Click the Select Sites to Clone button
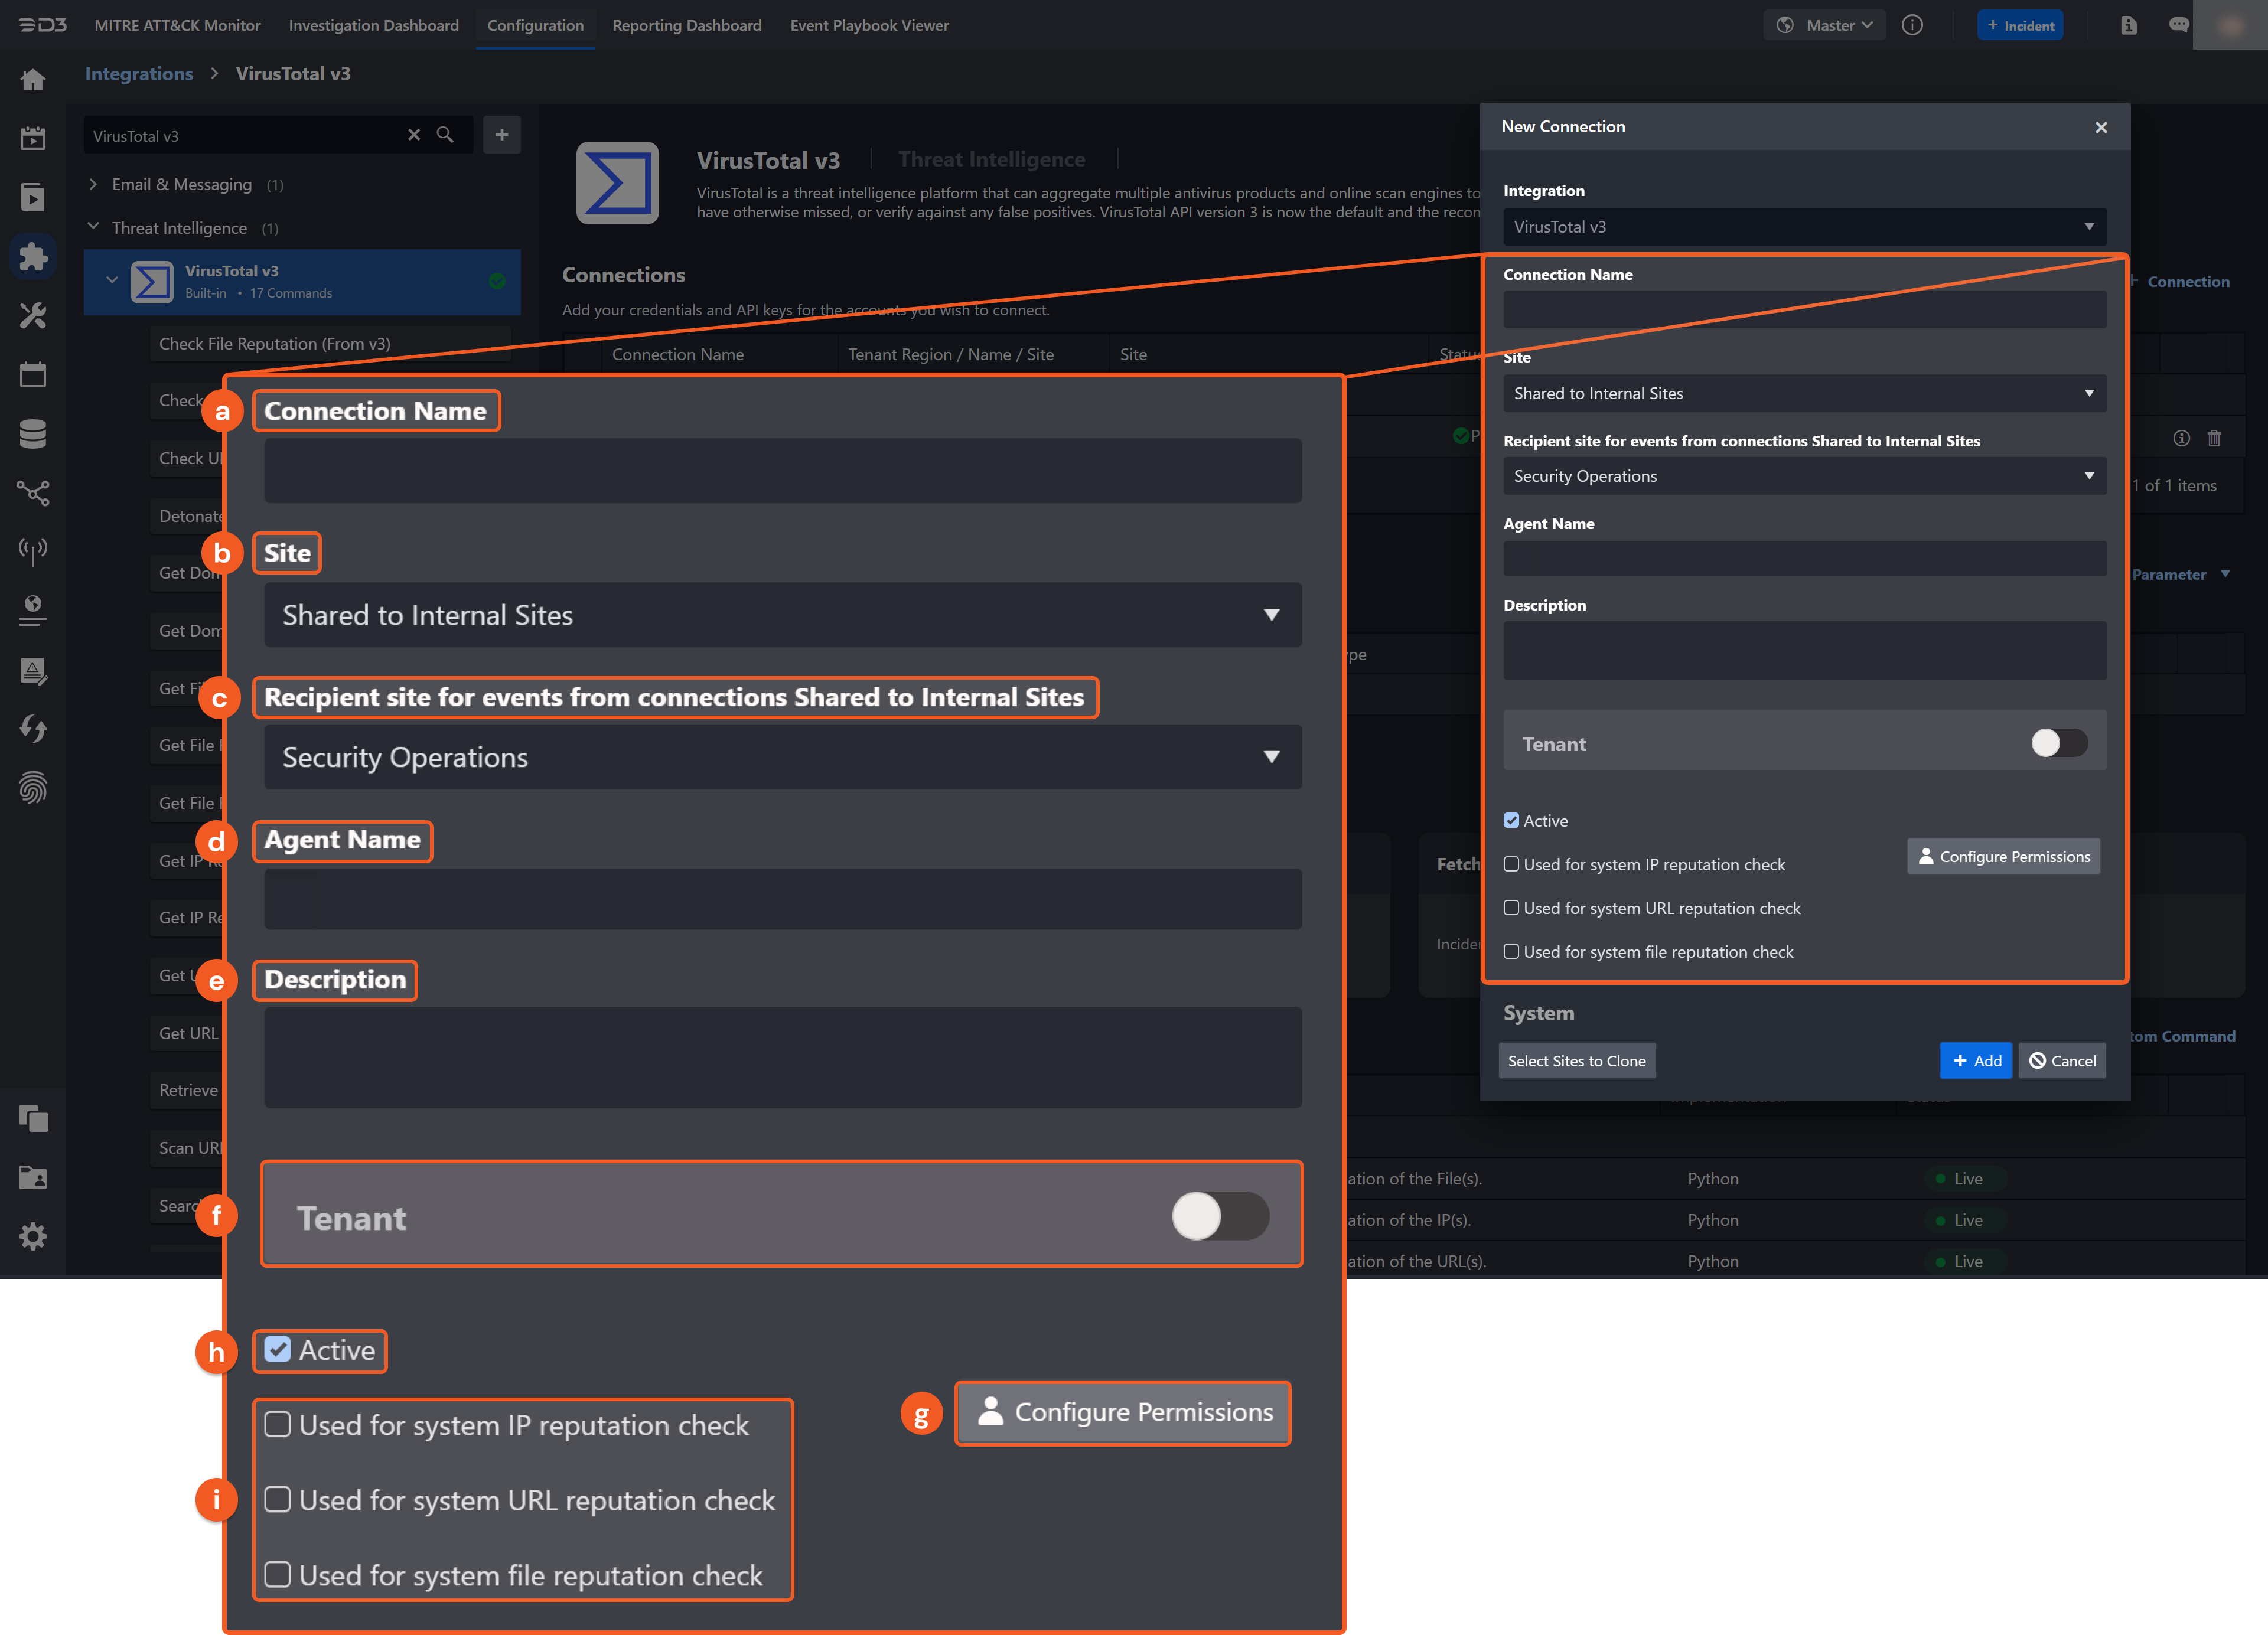The image size is (2268, 1635). click(1577, 1060)
